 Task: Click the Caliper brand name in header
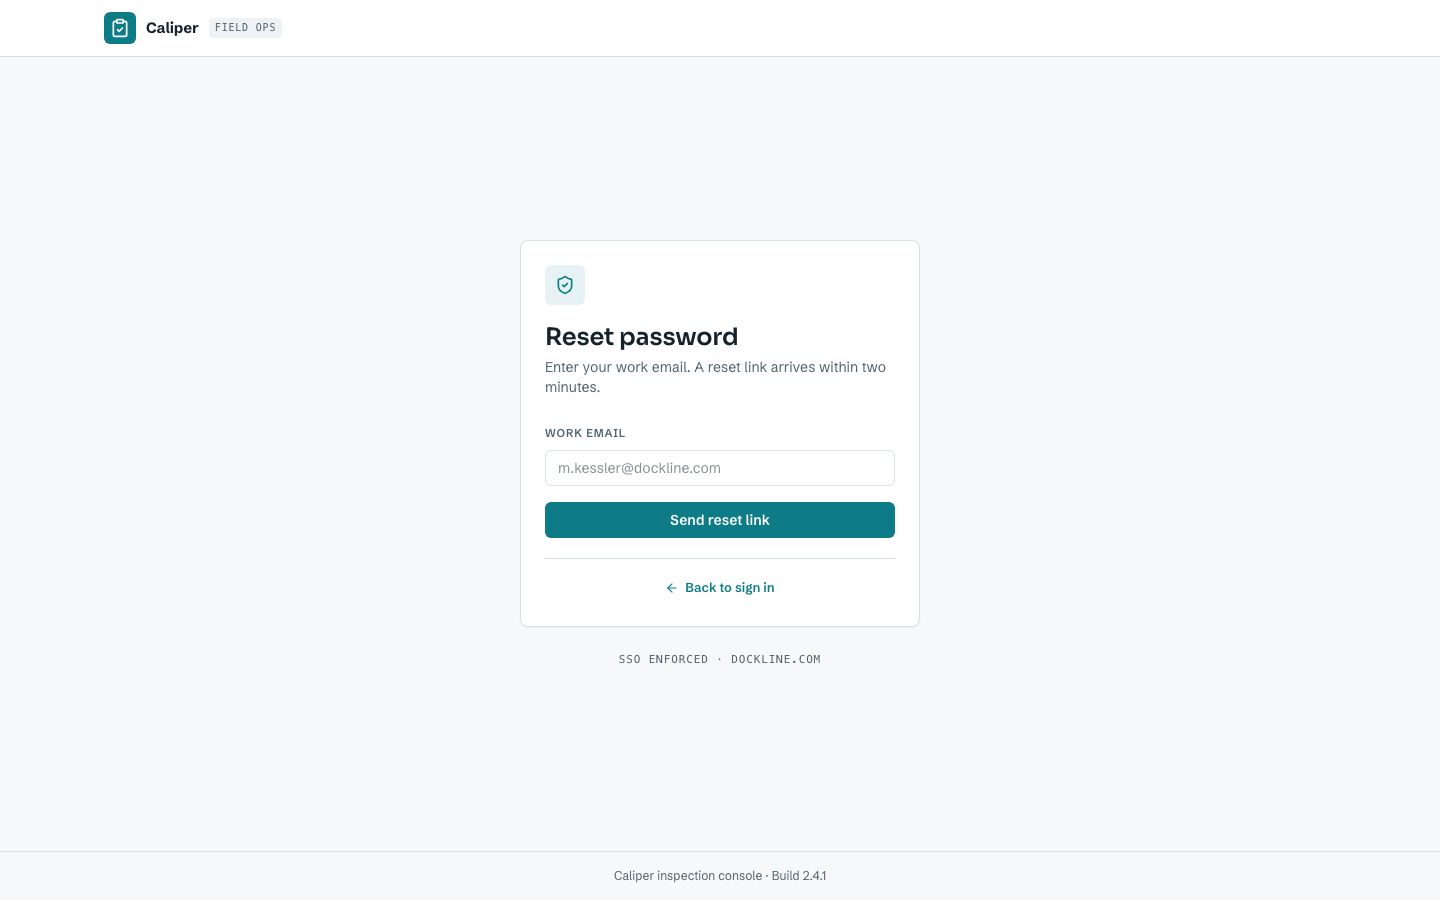(x=172, y=28)
